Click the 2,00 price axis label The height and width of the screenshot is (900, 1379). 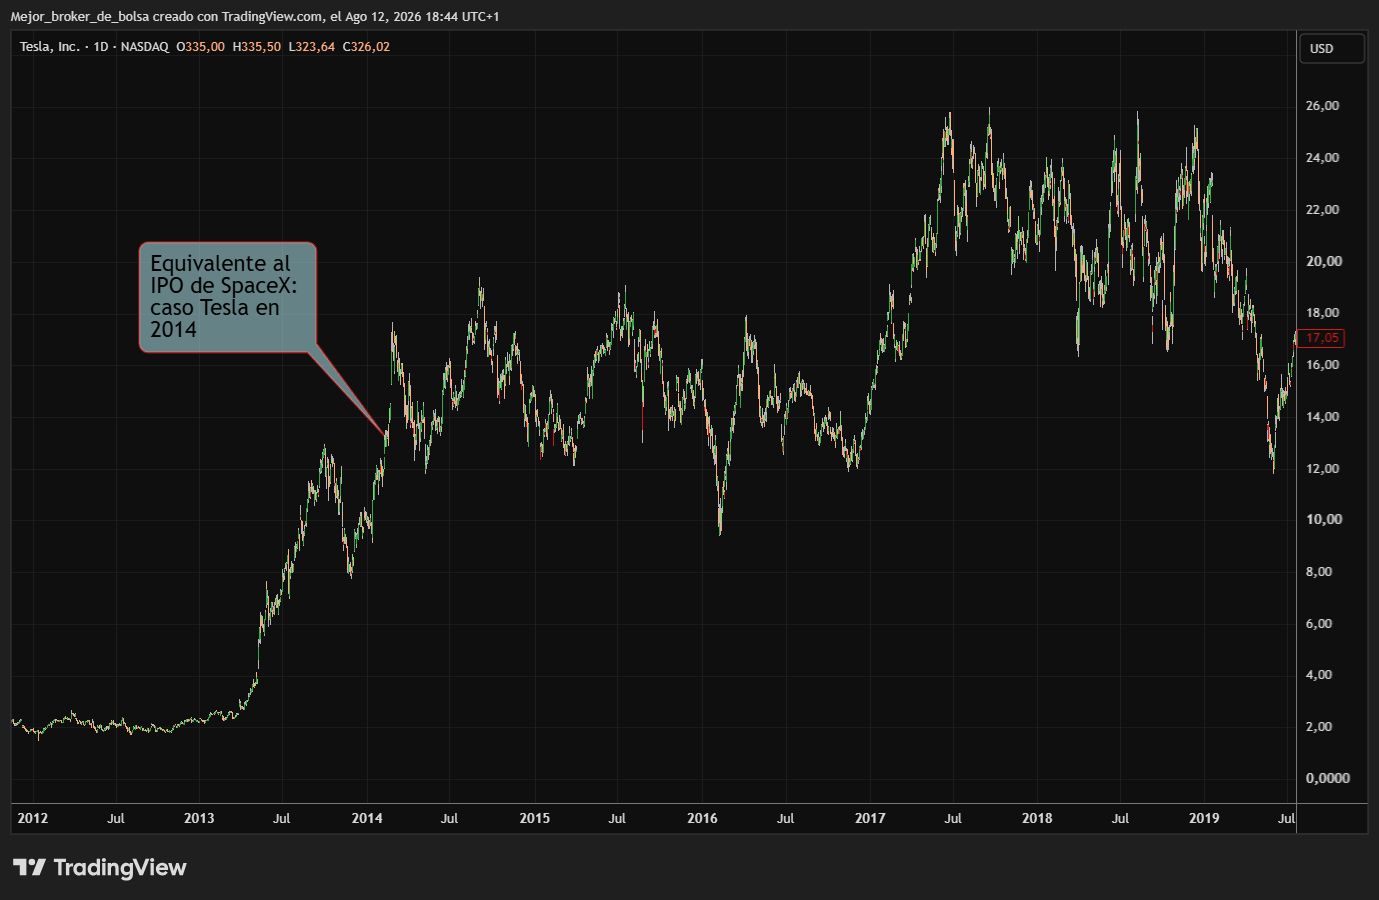point(1319,727)
